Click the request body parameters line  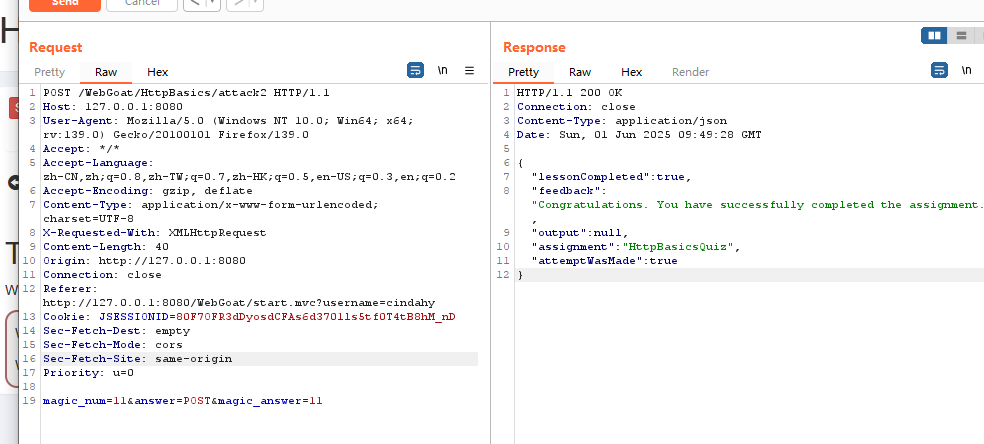182,400
